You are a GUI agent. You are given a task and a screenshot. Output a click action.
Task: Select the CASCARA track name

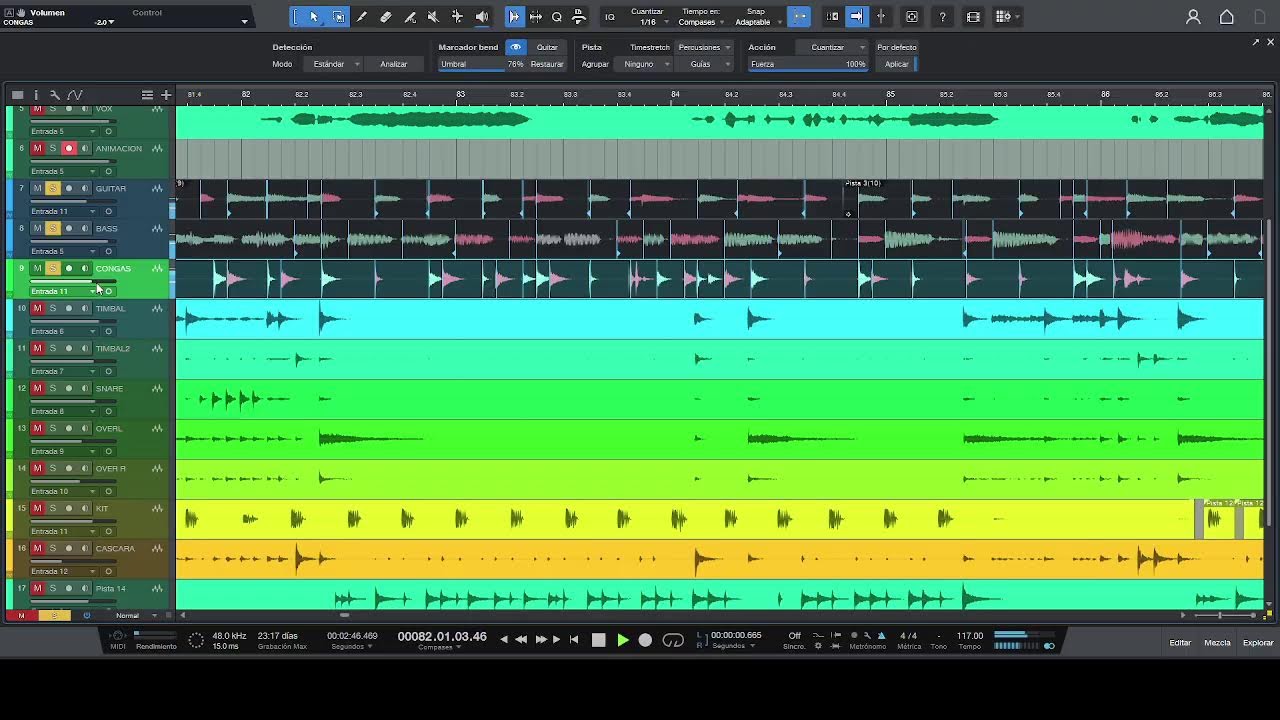(115, 548)
